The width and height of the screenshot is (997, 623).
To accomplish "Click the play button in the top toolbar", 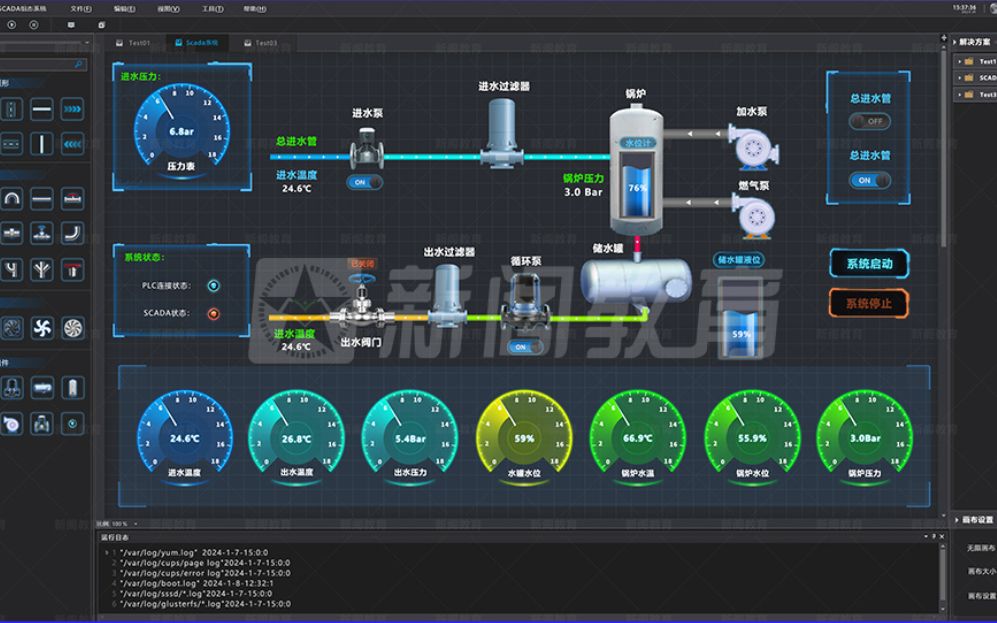I will 12,24.
